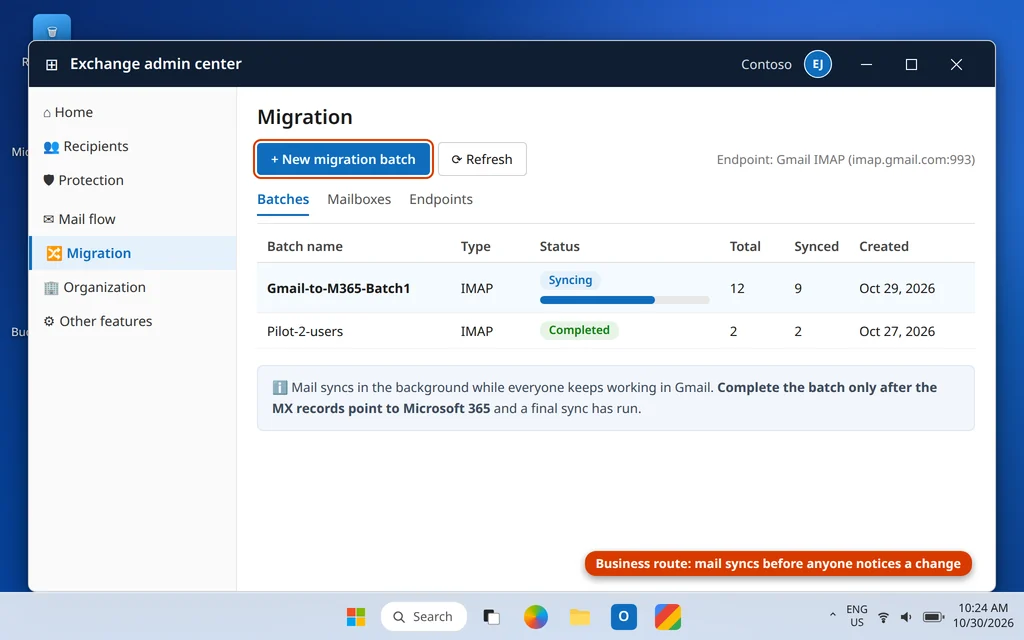Click the Migration page heading
The width and height of the screenshot is (1024, 640).
tap(304, 117)
